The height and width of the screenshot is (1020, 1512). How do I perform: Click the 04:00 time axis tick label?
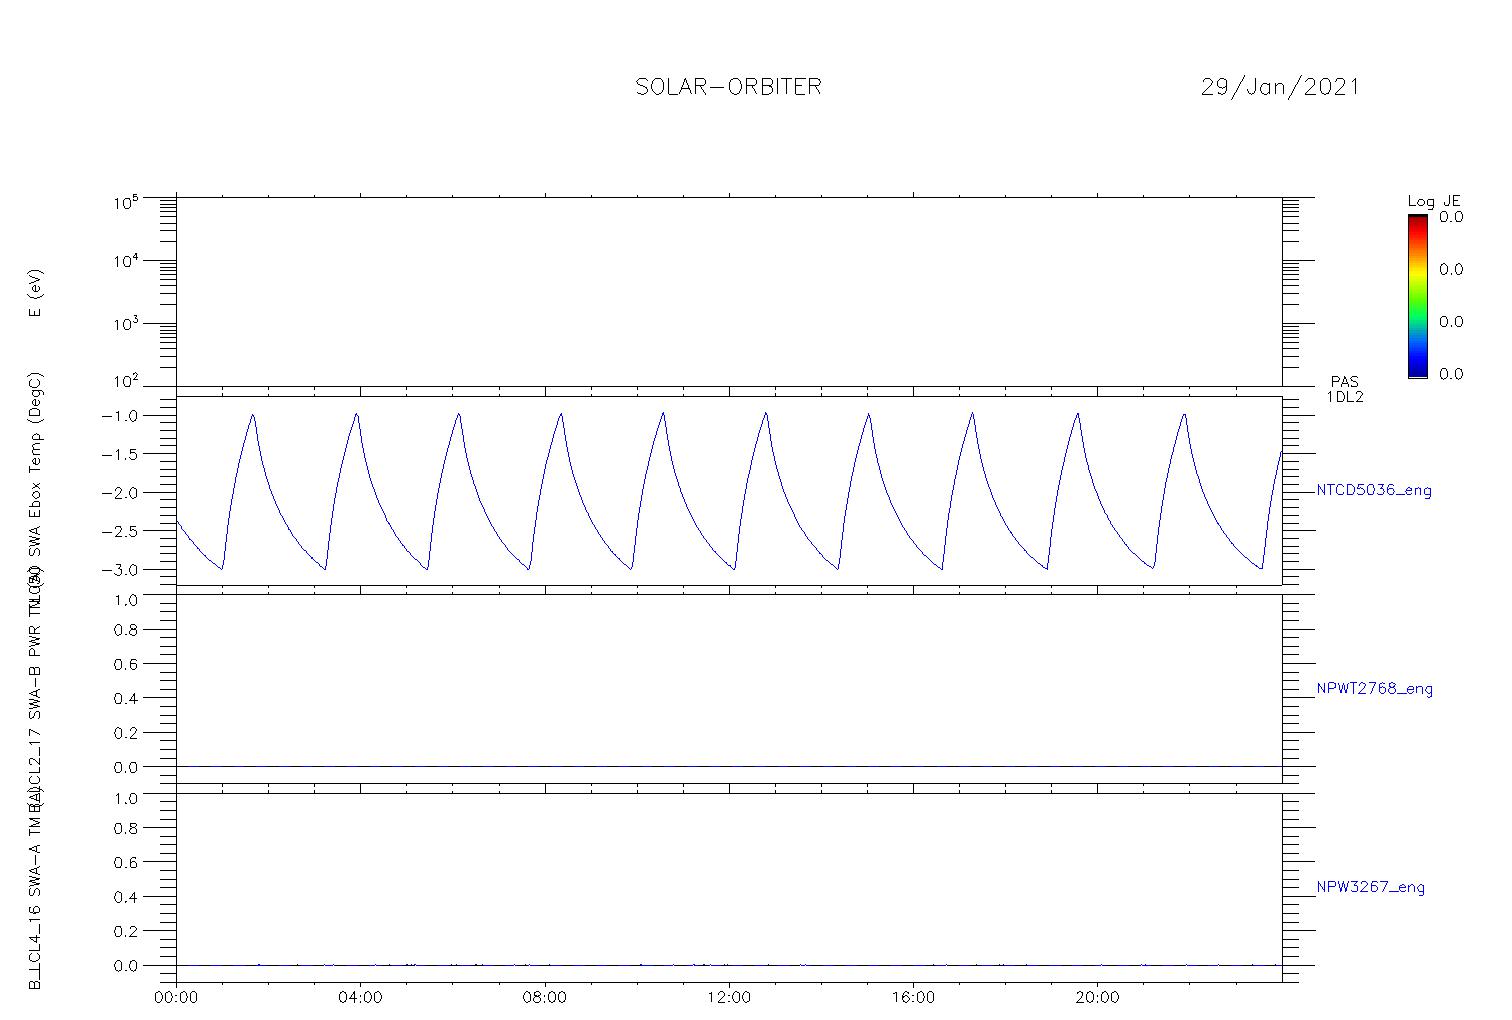tap(360, 998)
